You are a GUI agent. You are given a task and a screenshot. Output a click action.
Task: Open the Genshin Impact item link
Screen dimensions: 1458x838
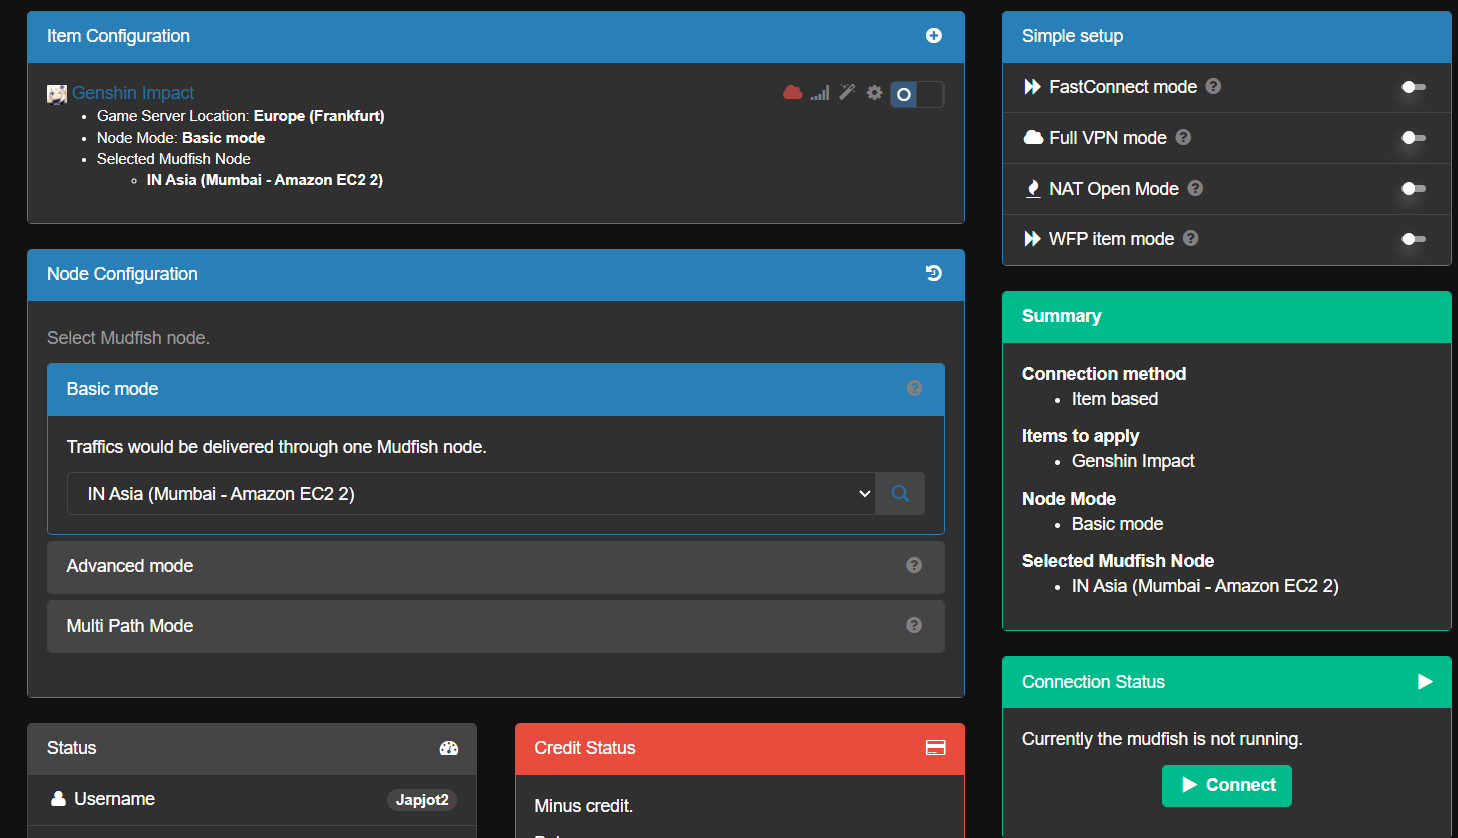coord(133,93)
